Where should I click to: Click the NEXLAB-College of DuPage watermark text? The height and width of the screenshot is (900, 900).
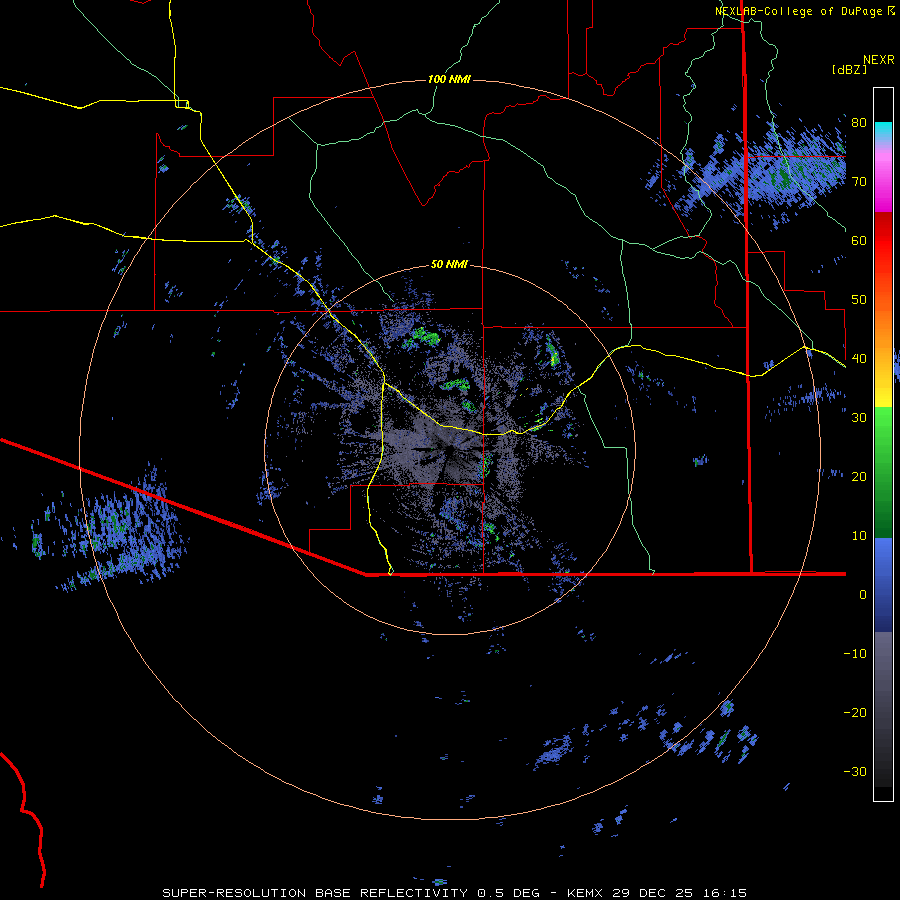tap(804, 11)
